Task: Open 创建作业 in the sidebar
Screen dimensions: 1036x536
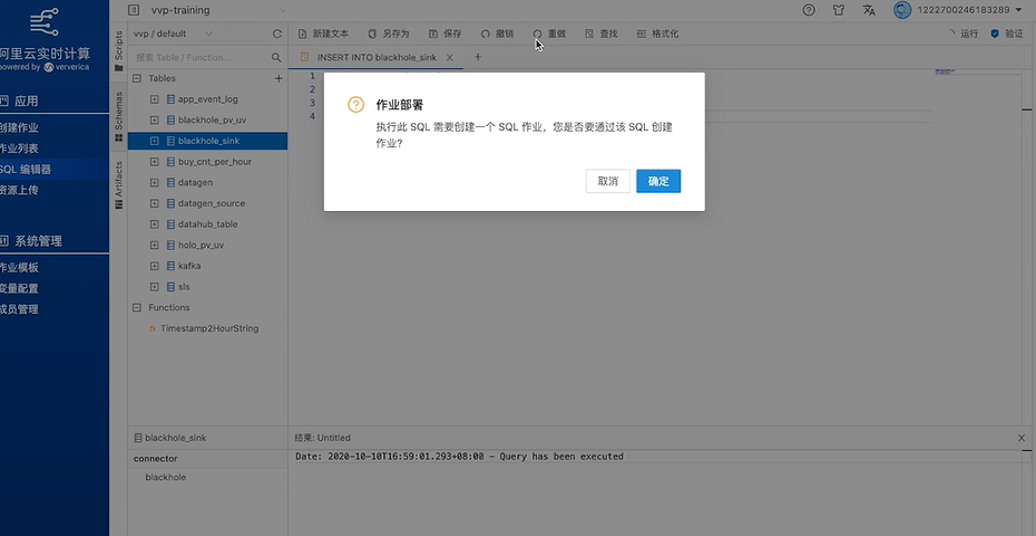Action: pyautogui.click(x=19, y=128)
